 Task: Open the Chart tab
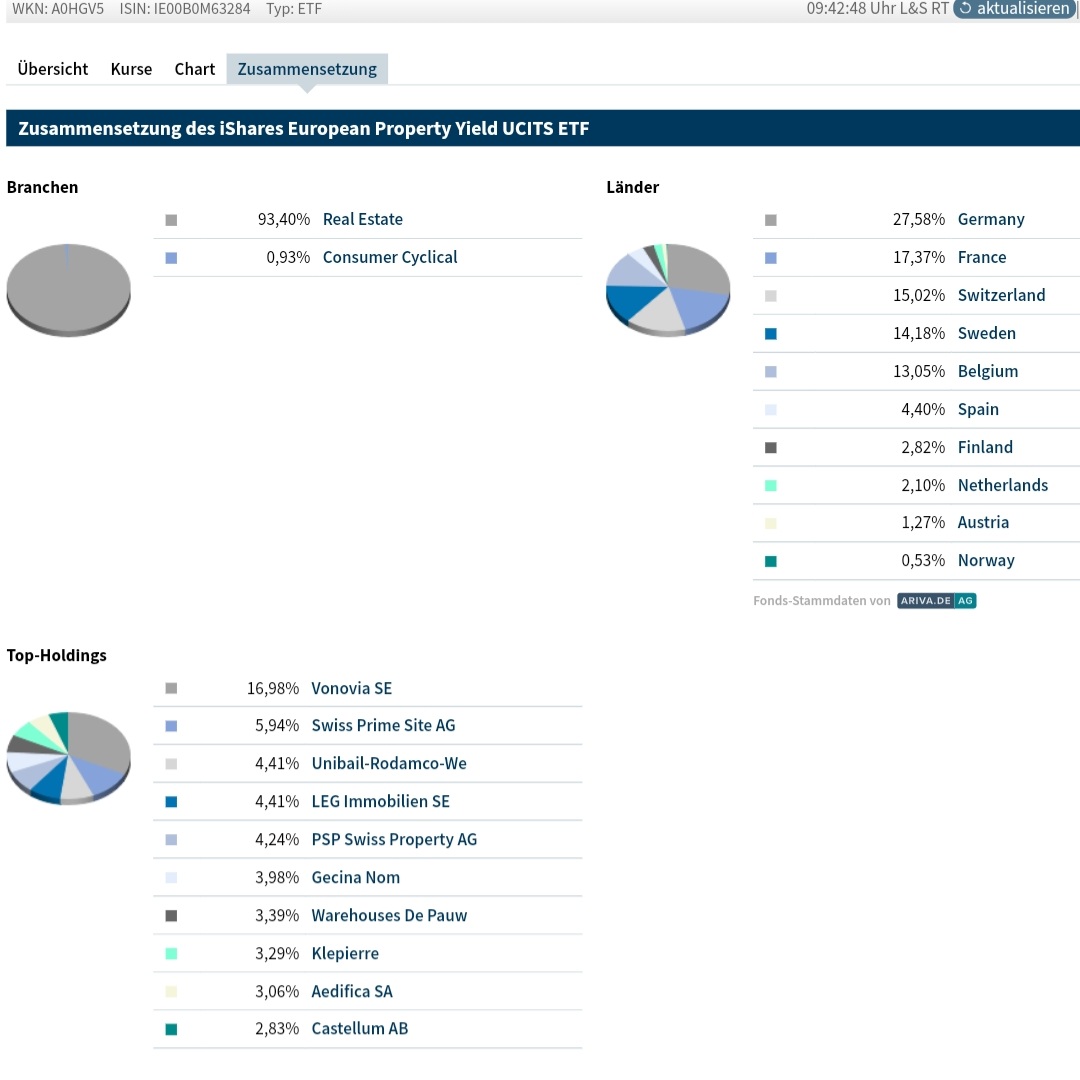click(195, 69)
